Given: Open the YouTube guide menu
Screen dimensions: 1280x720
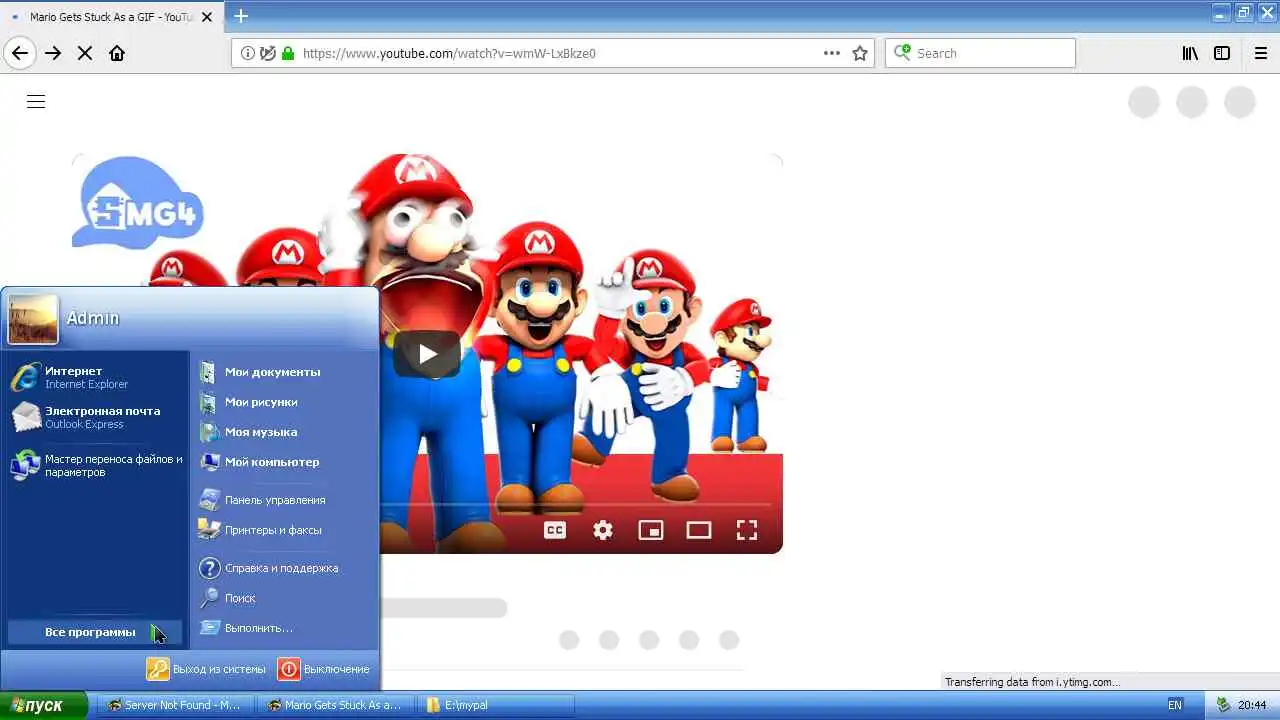Looking at the screenshot, I should 36,101.
